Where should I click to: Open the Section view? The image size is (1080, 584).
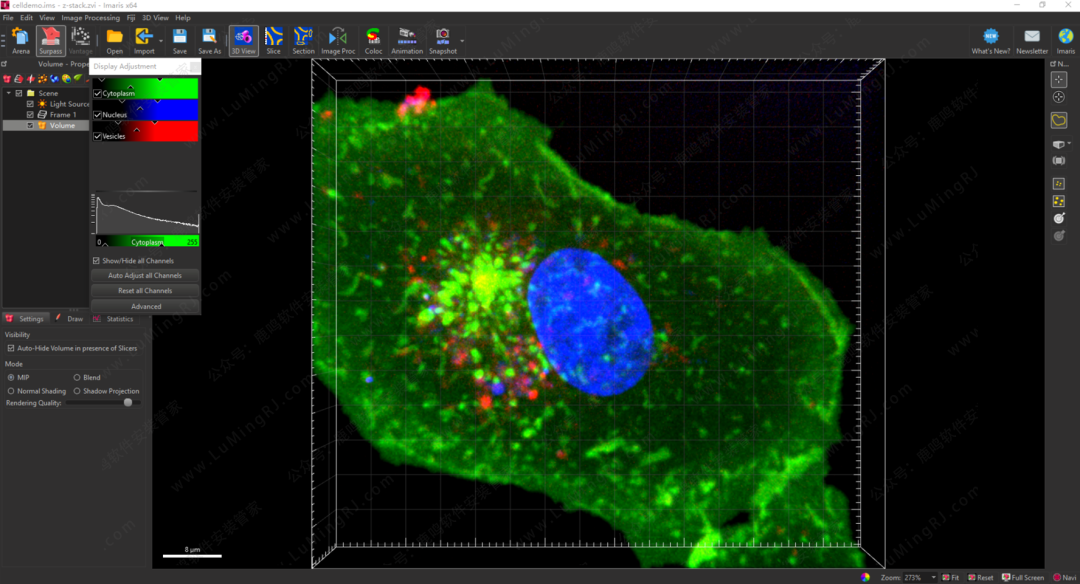pyautogui.click(x=303, y=39)
